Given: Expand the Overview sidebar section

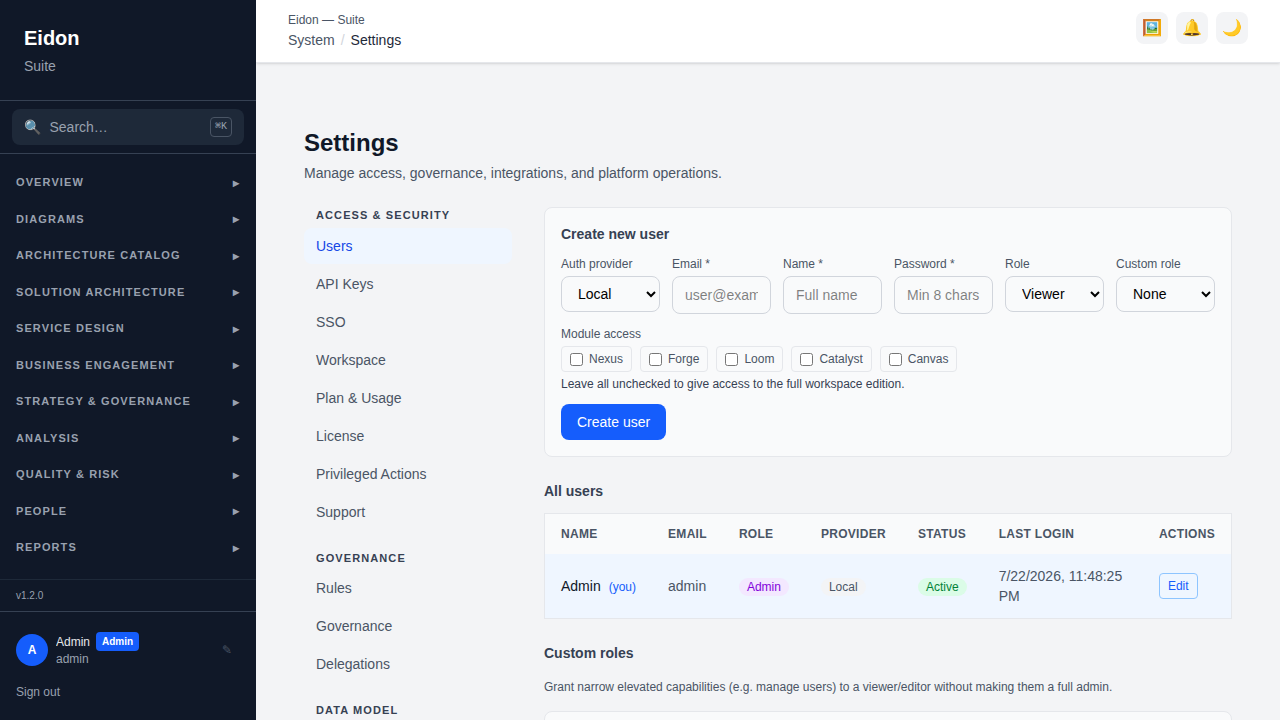Looking at the screenshot, I should pos(128,182).
